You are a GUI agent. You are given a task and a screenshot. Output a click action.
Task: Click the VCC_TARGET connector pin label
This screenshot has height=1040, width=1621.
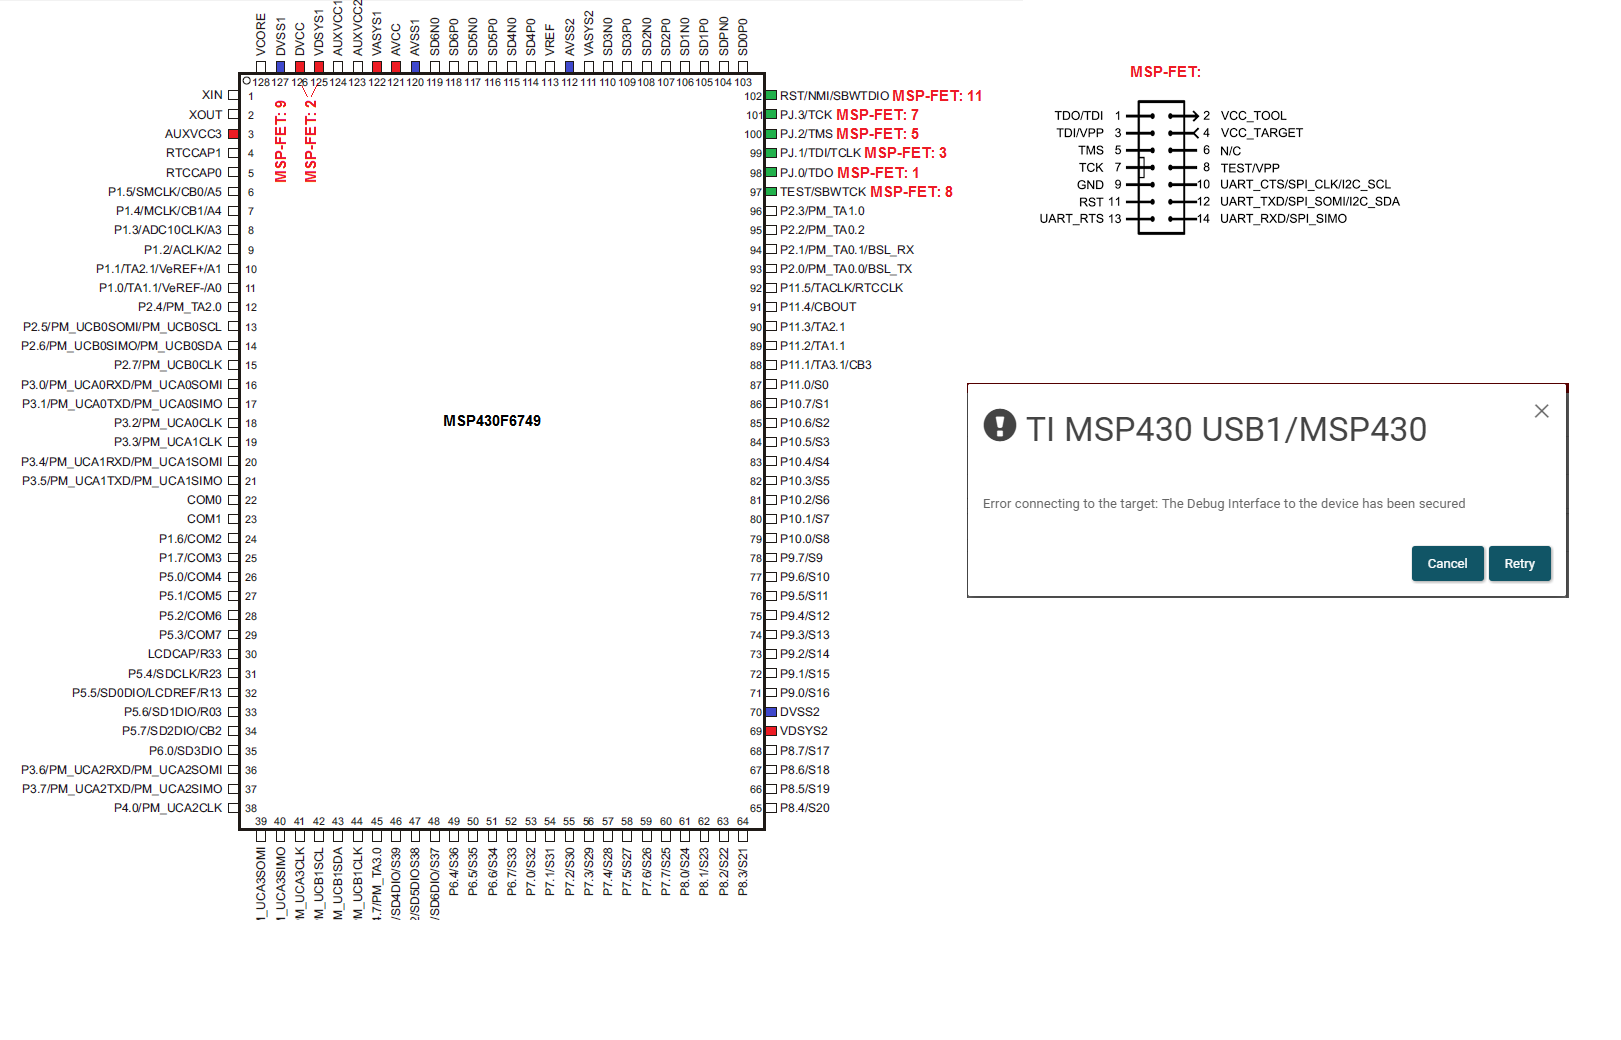click(x=1261, y=133)
